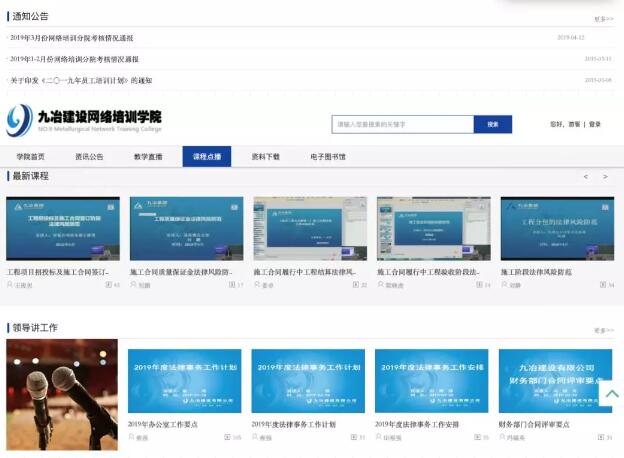Open the 电子图书馆 tab
The width and height of the screenshot is (624, 458).
tap(328, 157)
